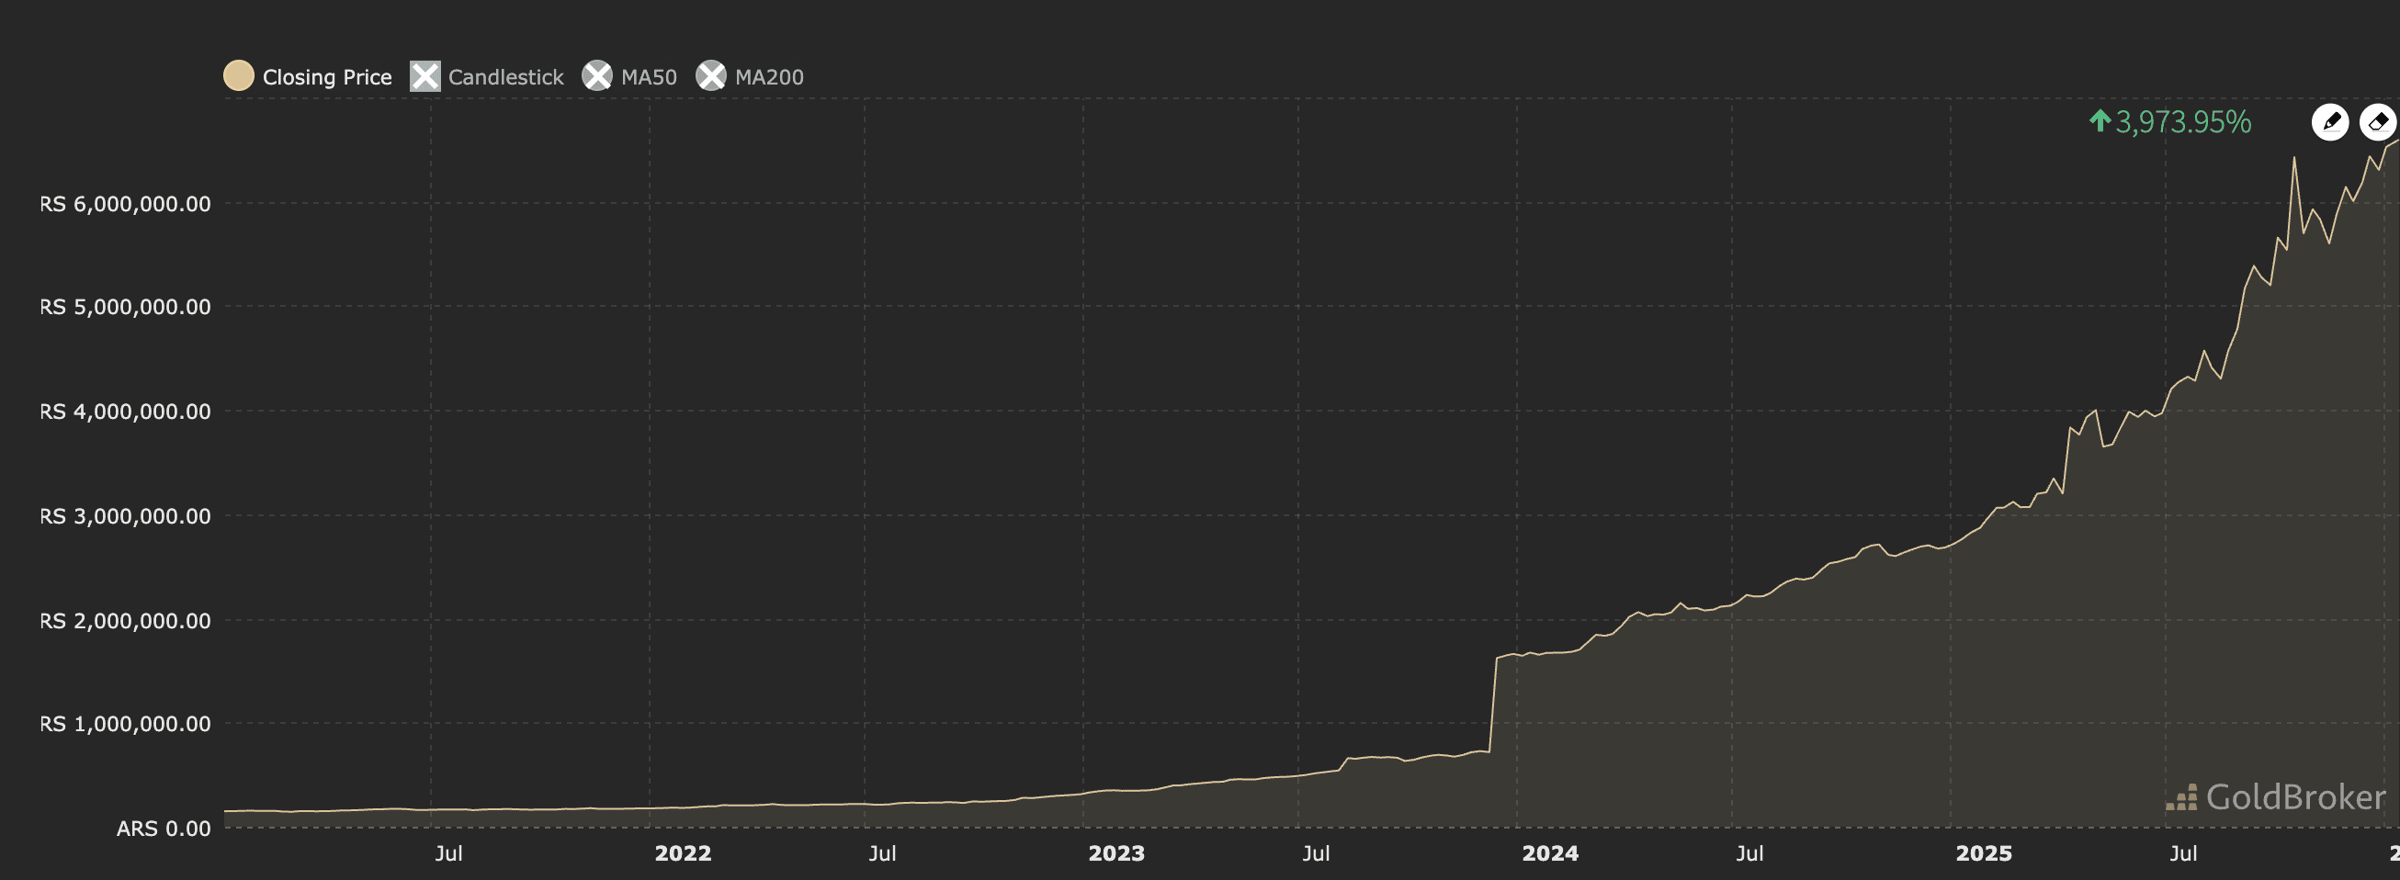Open the GoldBroker watermark text link
Viewport: 2400px width, 880px height.
[2295, 797]
